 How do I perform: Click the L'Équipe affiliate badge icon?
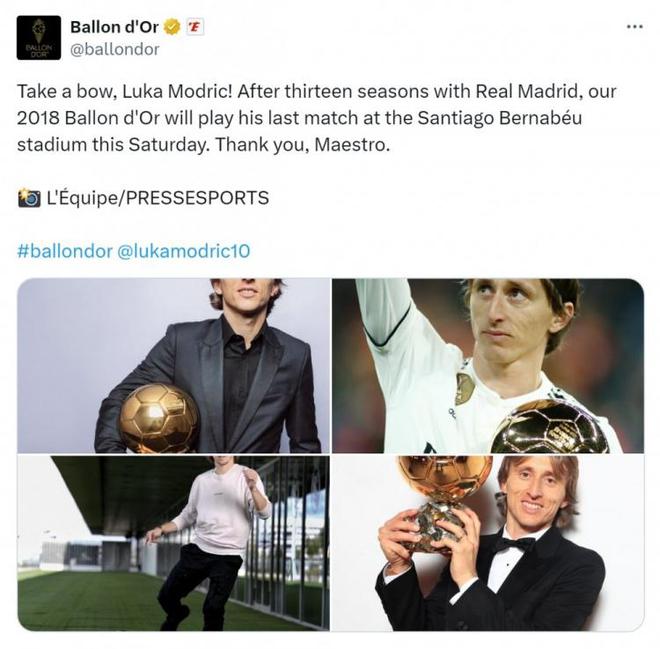pyautogui.click(x=195, y=28)
